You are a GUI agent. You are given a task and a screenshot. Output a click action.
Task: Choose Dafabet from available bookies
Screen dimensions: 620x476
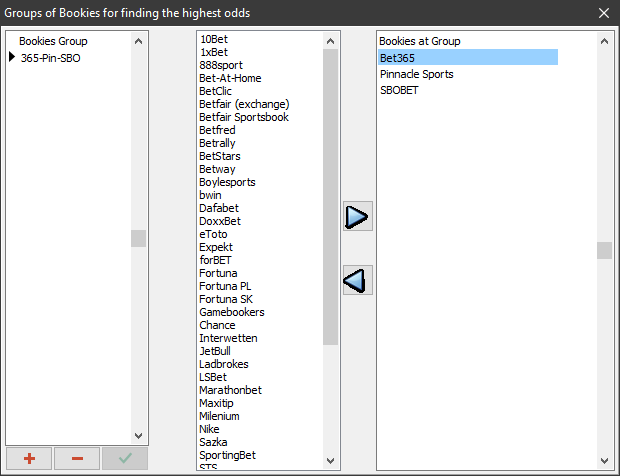click(x=219, y=208)
